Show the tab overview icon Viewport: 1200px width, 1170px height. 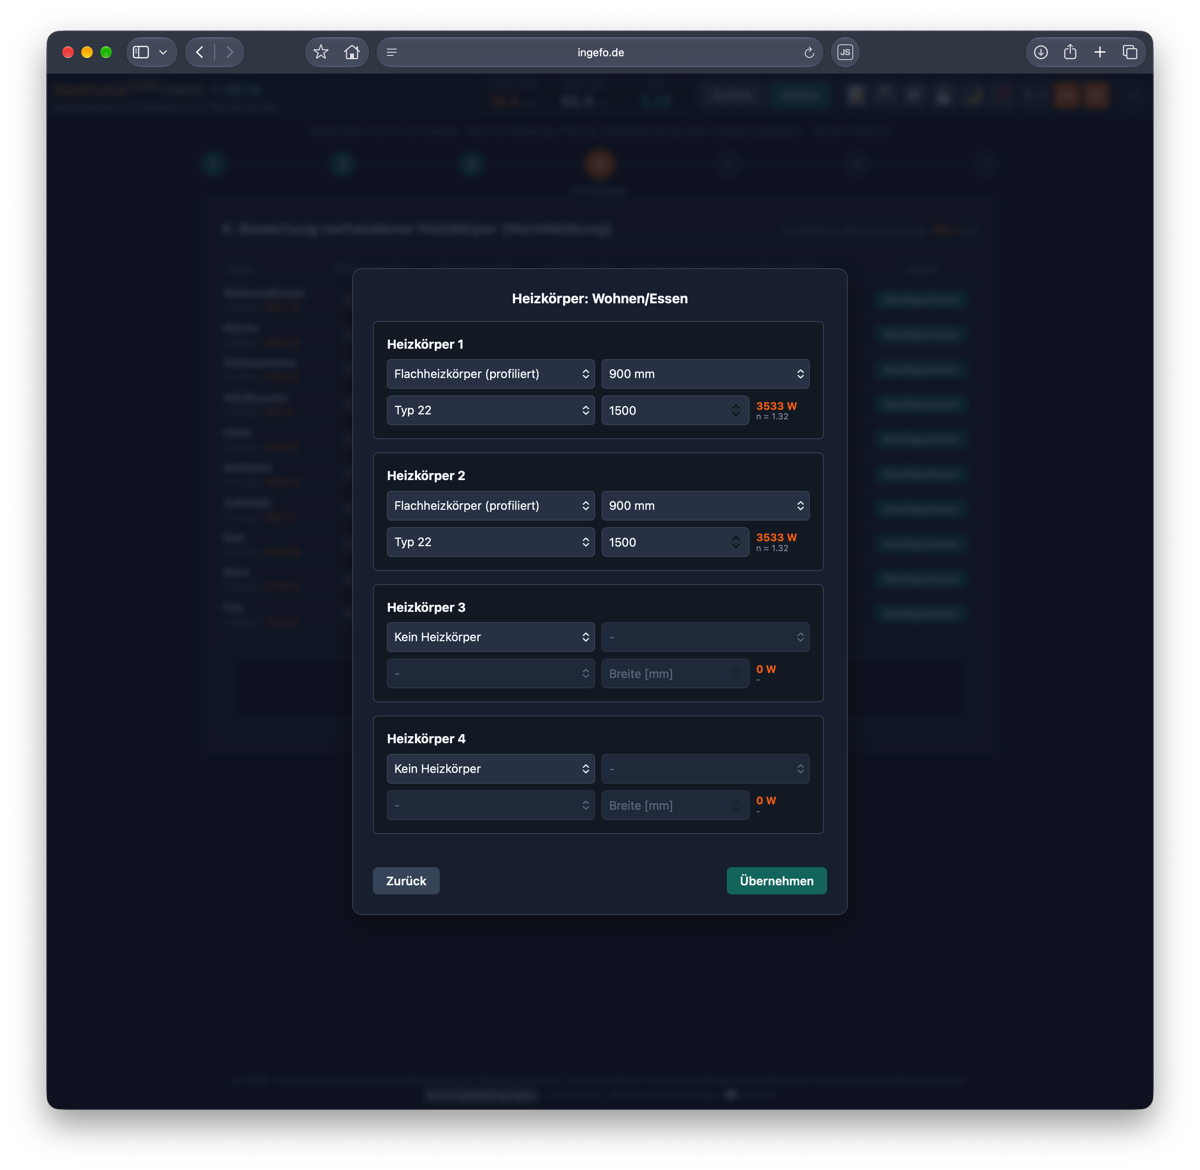click(1130, 52)
